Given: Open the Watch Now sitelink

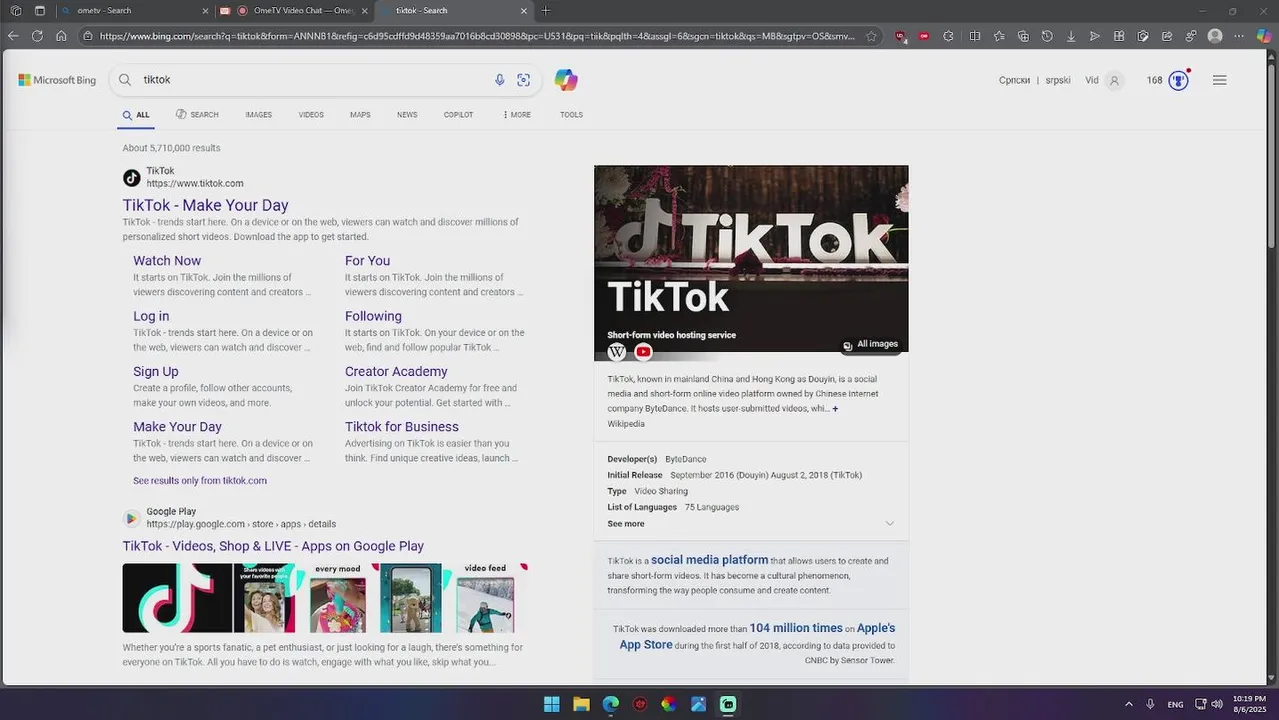Looking at the screenshot, I should 167,261.
